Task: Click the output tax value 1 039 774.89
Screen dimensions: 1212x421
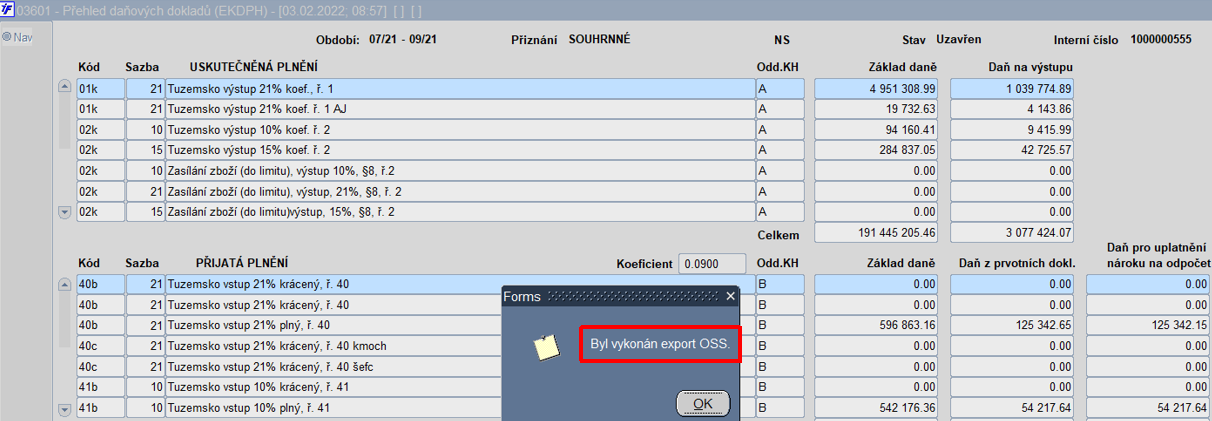Action: tap(1013, 89)
